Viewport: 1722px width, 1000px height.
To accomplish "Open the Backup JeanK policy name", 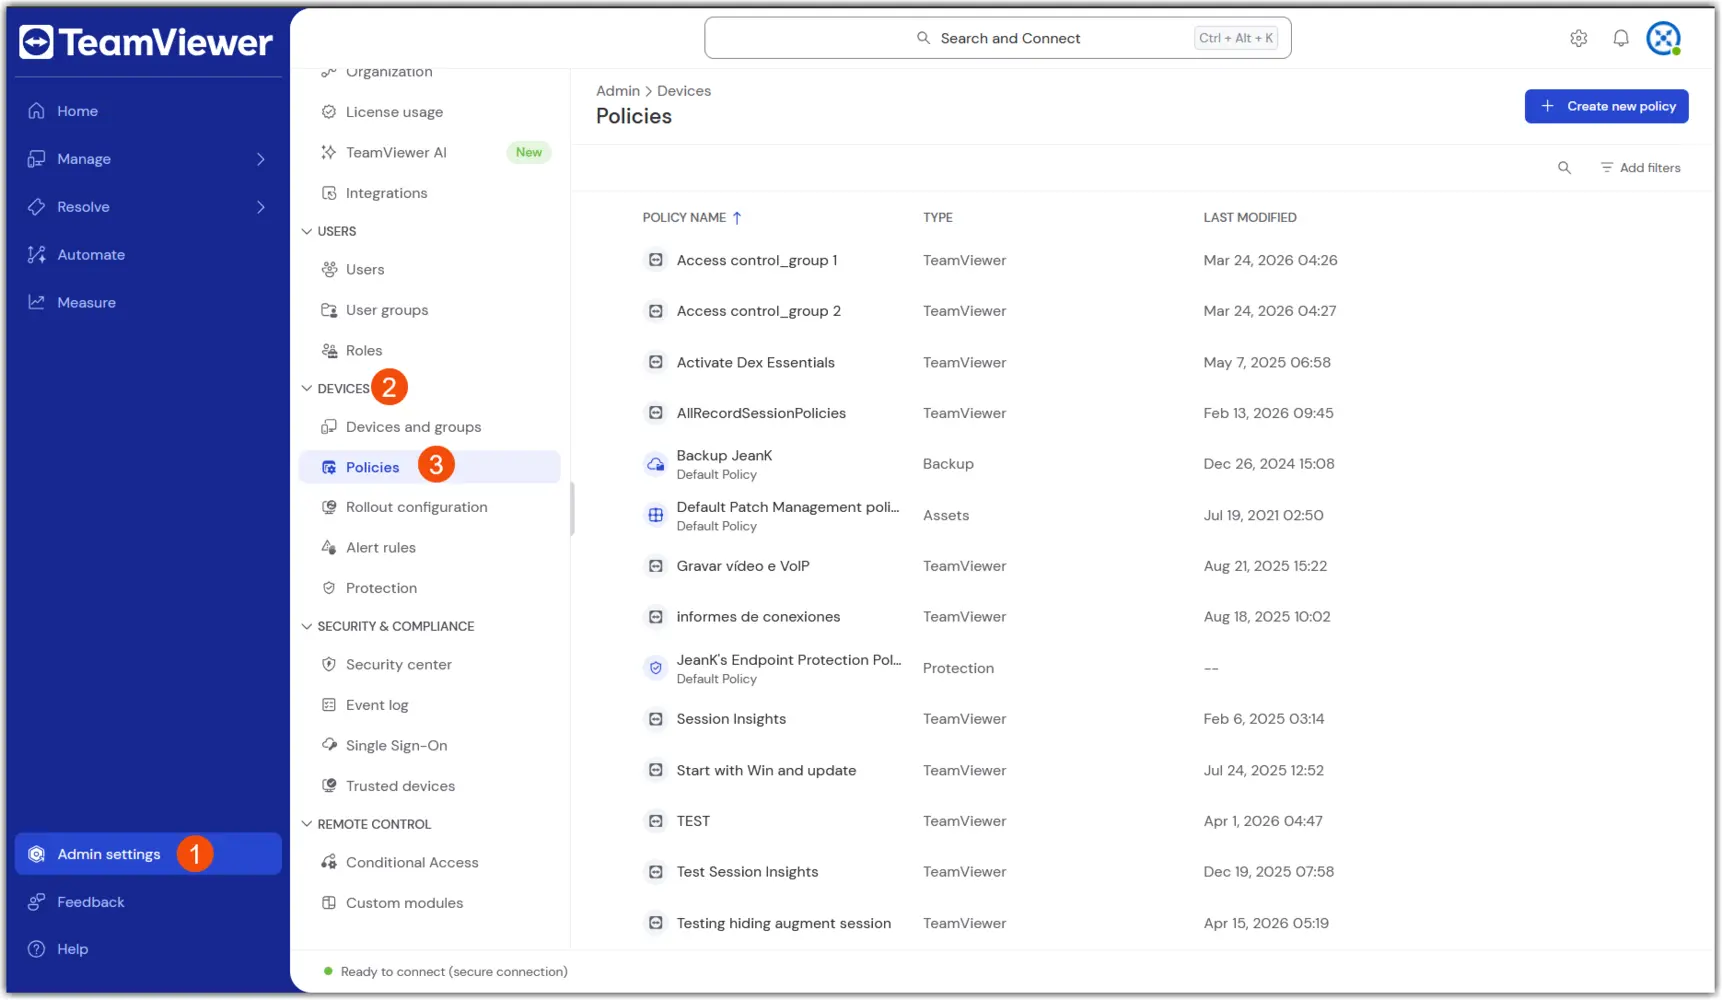I will [x=724, y=456].
